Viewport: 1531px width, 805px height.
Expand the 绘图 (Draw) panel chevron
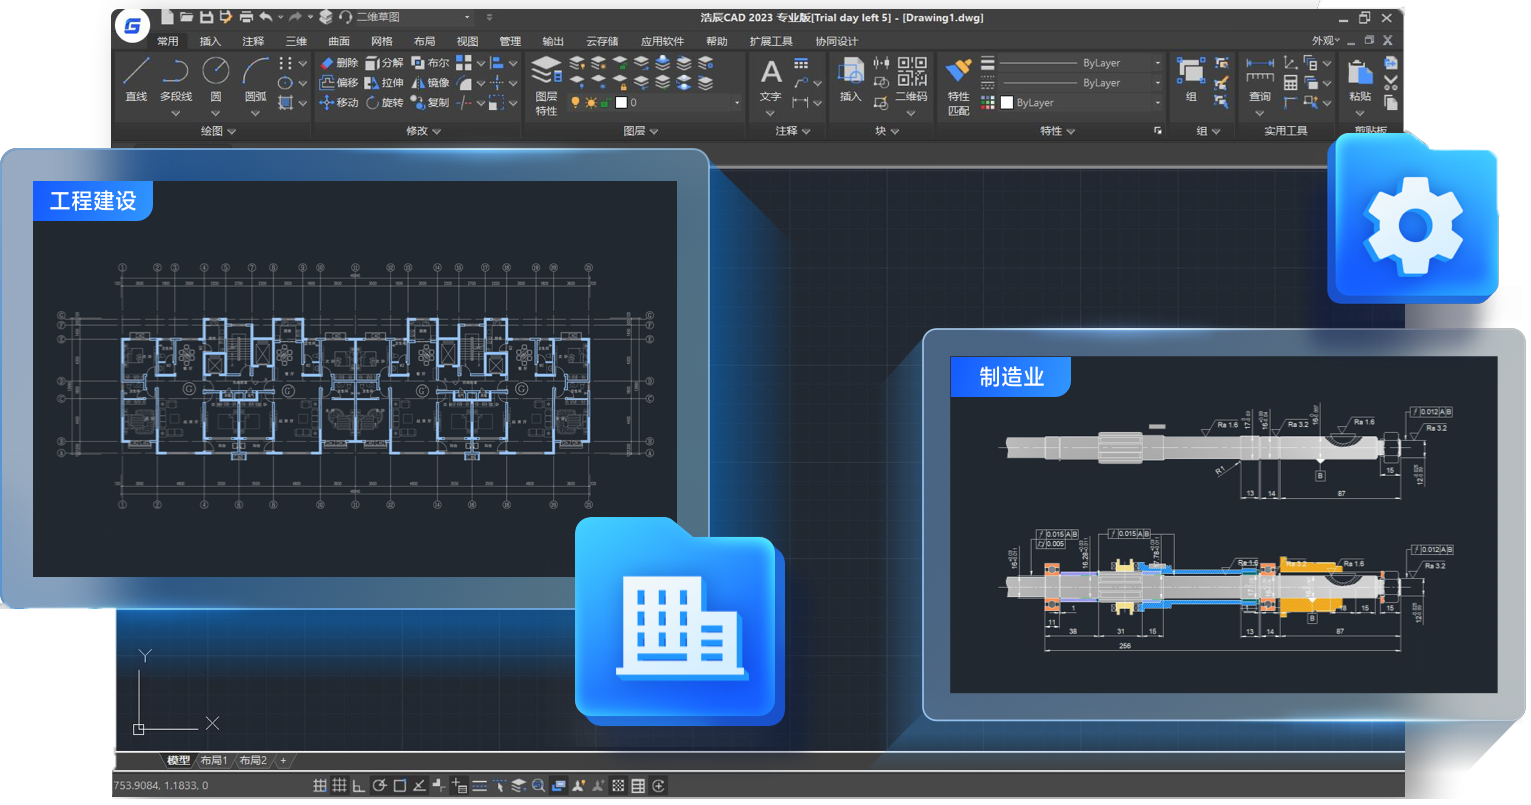click(231, 131)
